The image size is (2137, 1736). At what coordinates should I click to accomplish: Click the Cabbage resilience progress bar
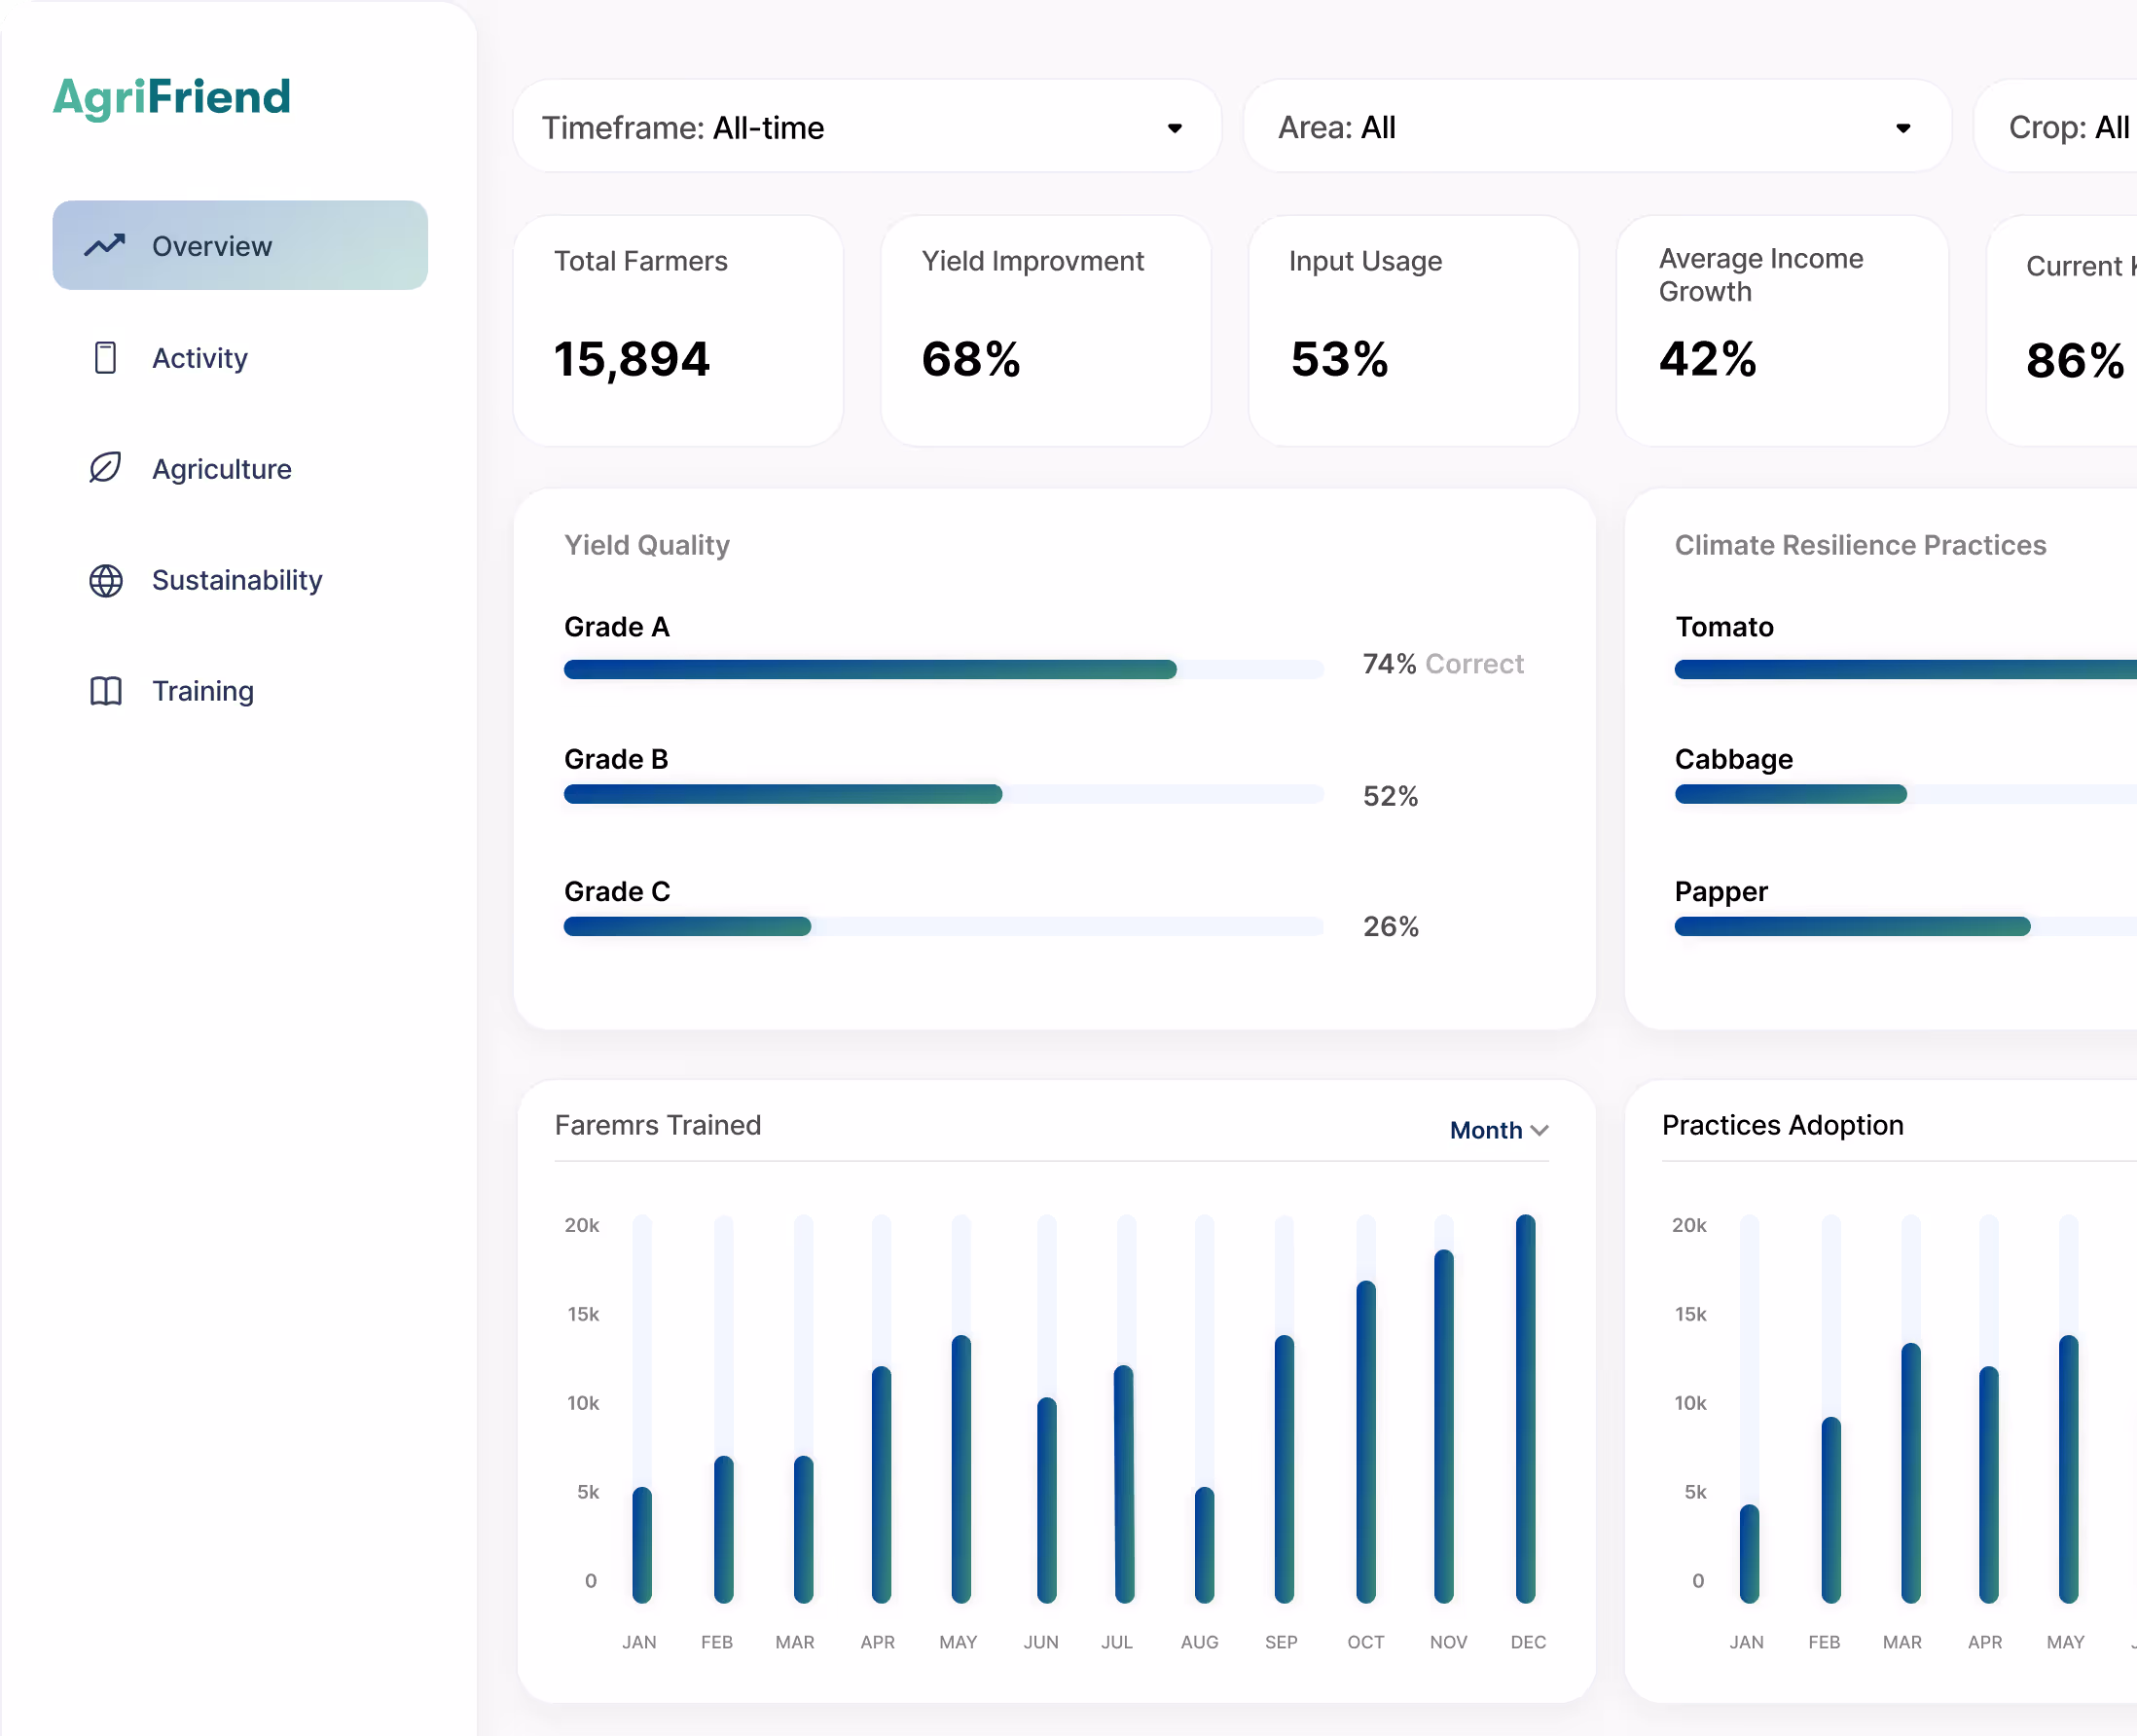pos(1906,794)
